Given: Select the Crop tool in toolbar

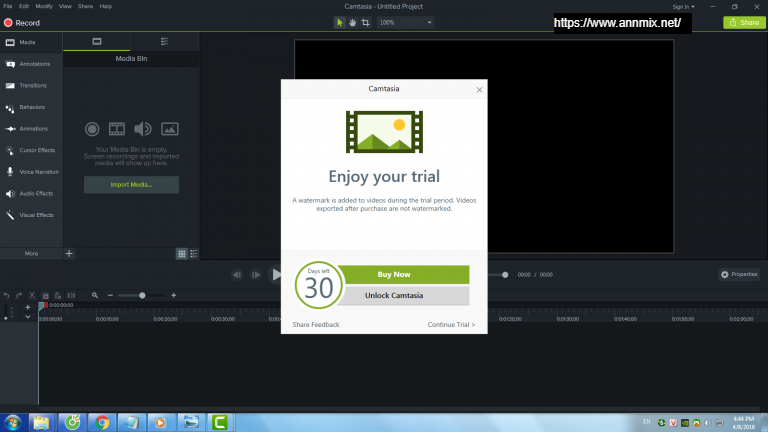Looking at the screenshot, I should tap(365, 23).
